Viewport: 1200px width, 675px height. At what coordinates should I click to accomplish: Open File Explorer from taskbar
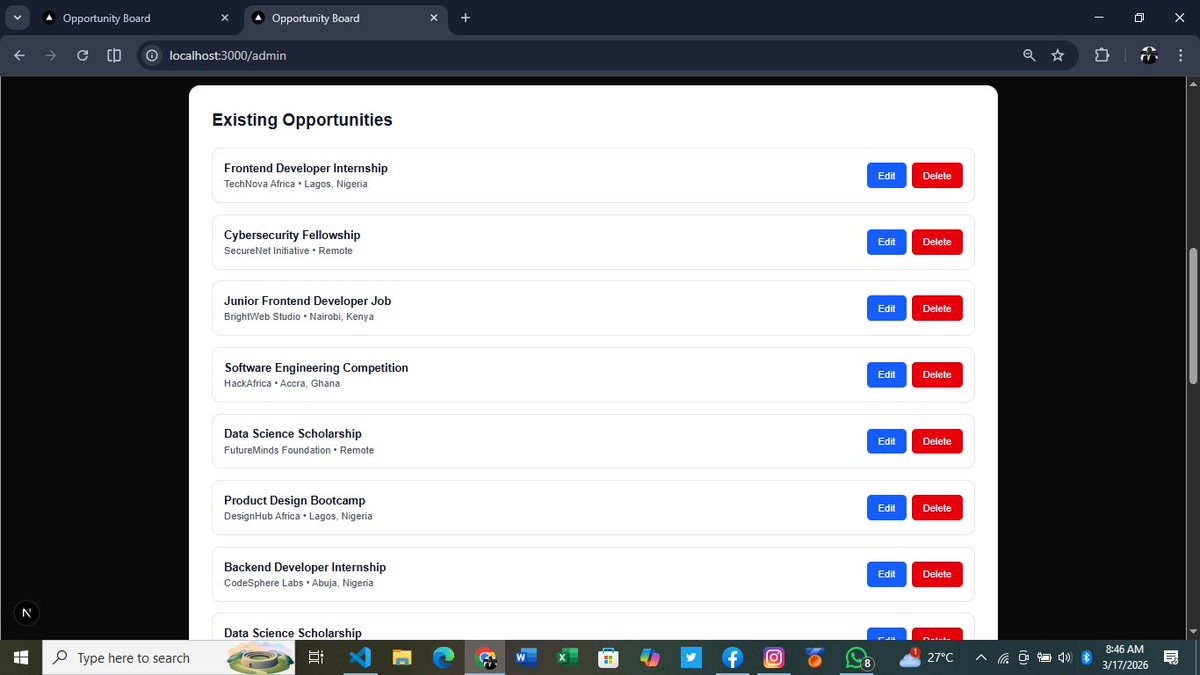tap(402, 658)
